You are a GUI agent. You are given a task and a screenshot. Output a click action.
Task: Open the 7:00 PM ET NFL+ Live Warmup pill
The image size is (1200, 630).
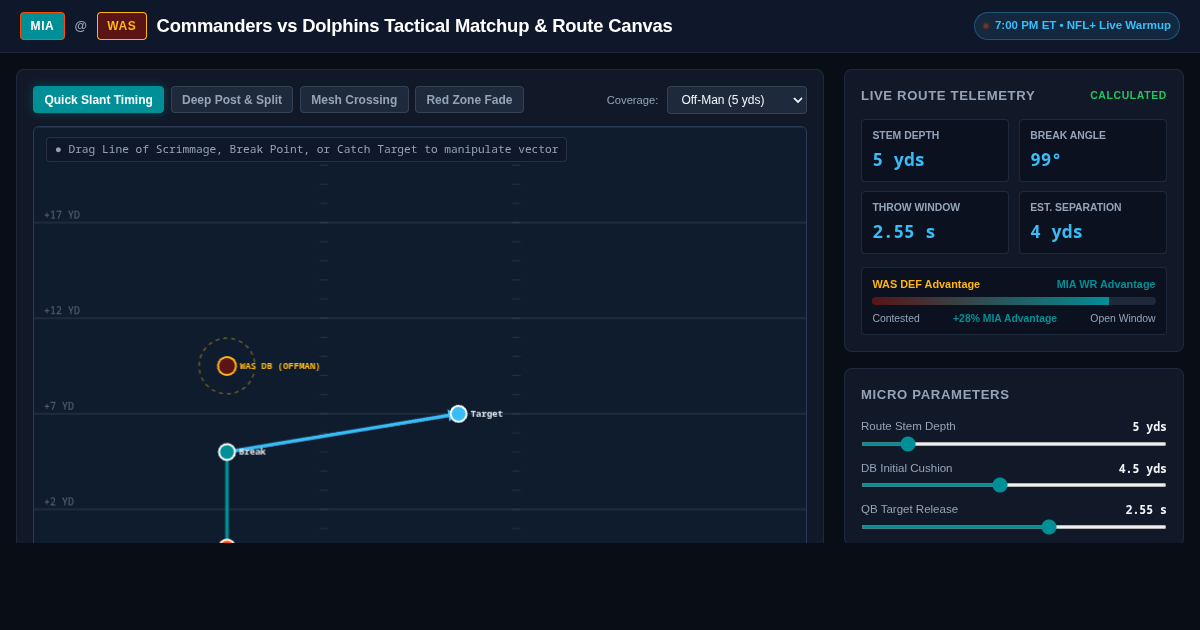(1077, 26)
